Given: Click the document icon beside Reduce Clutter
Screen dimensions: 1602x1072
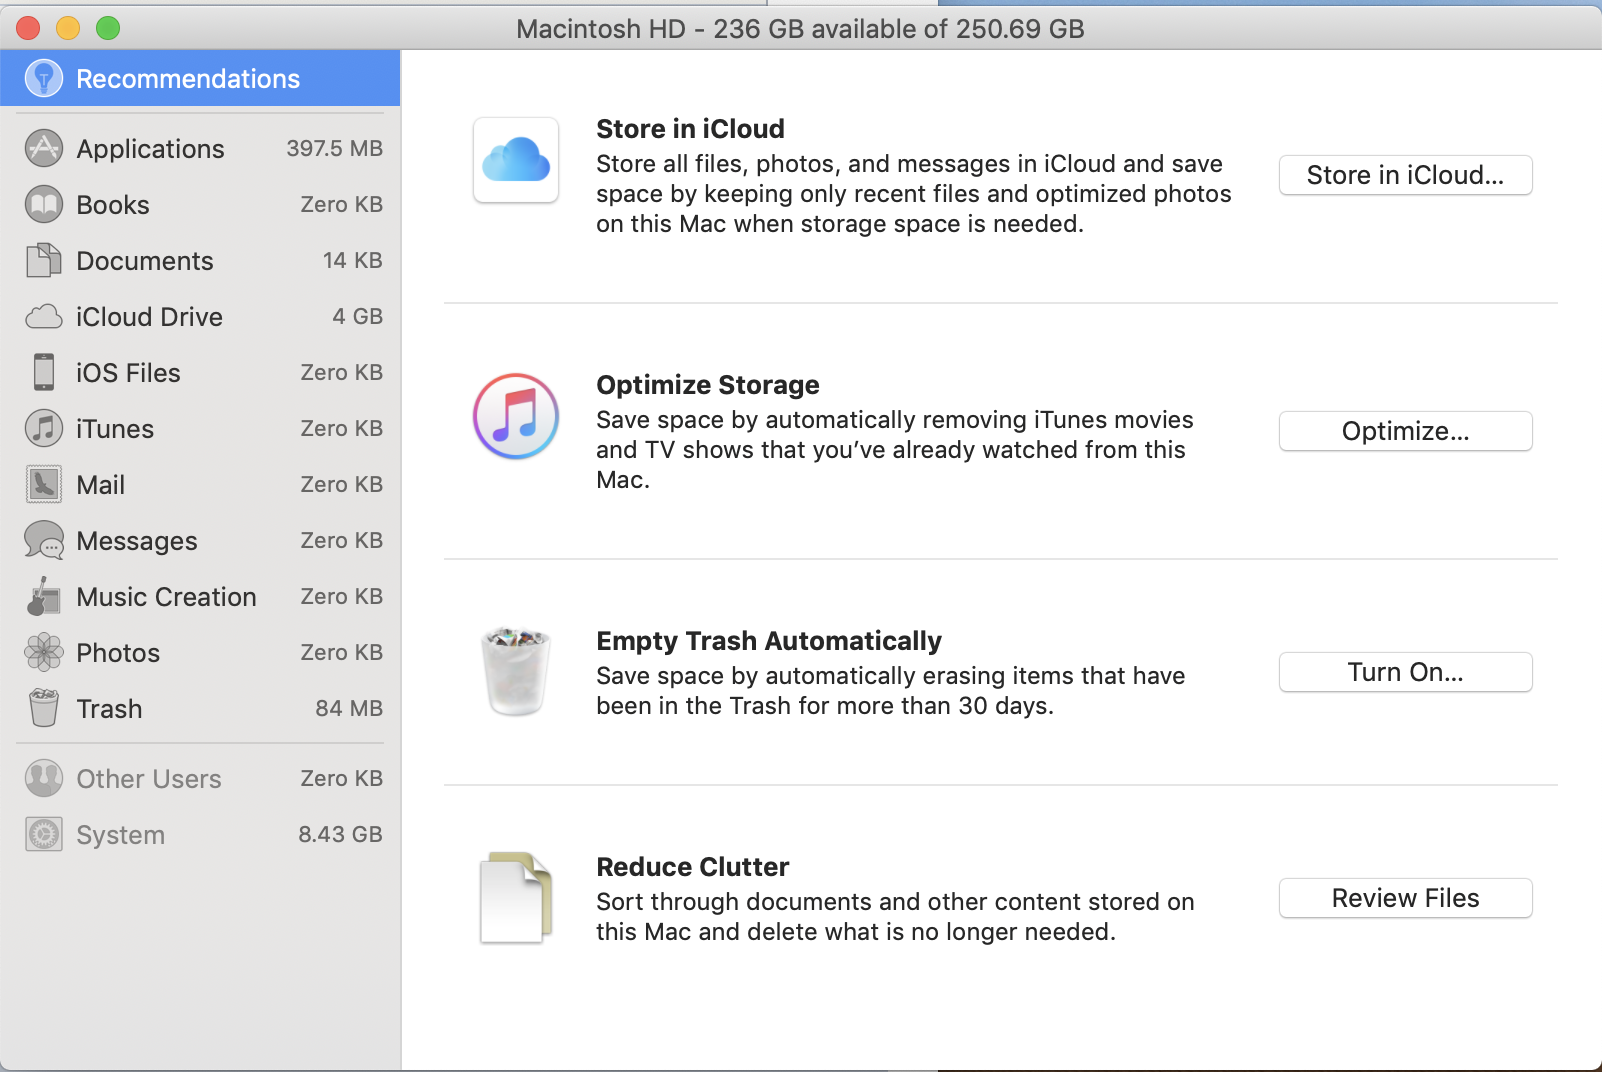Looking at the screenshot, I should [x=516, y=898].
